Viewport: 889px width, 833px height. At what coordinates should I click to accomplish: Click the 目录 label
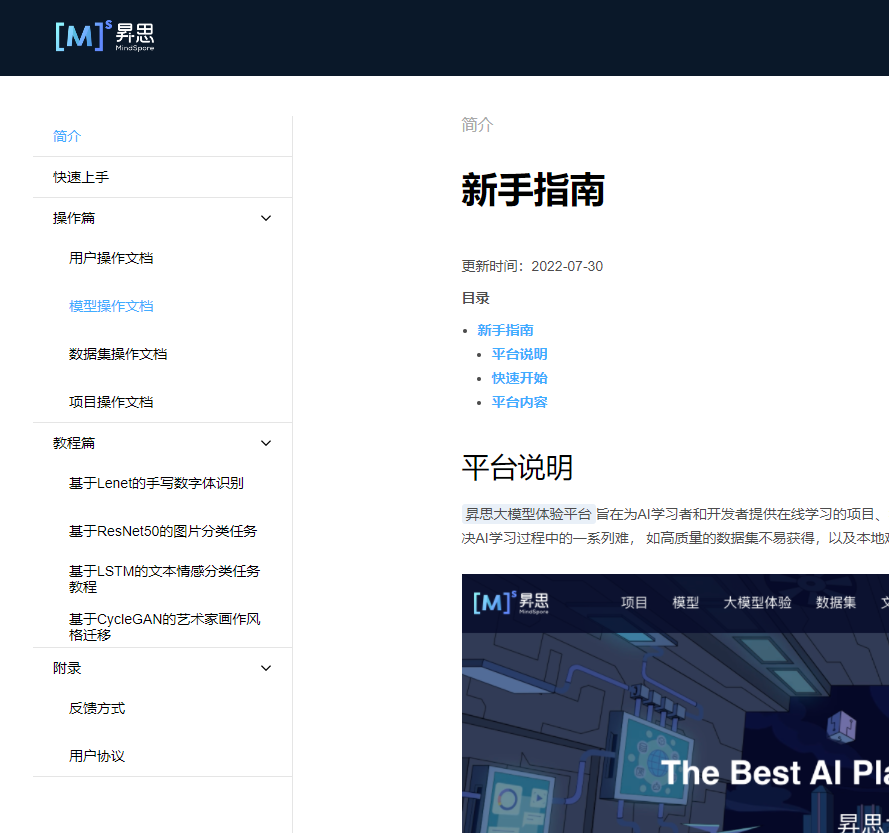(476, 298)
